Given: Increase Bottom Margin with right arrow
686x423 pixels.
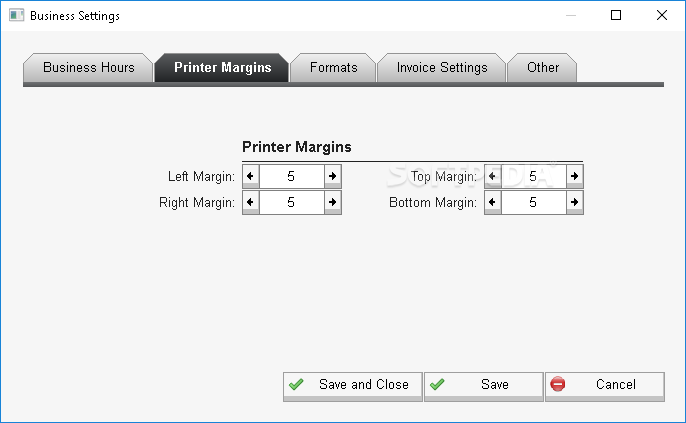Looking at the screenshot, I should [574, 203].
